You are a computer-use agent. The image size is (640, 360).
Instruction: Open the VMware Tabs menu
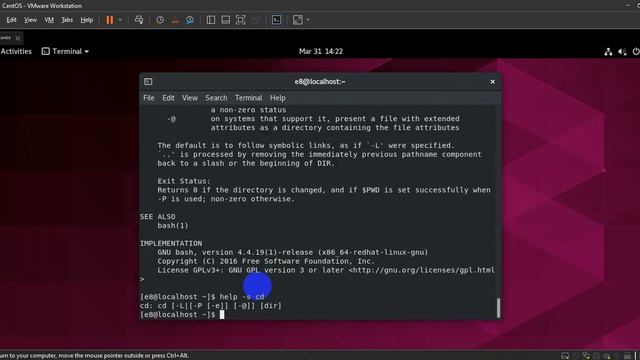click(x=67, y=20)
